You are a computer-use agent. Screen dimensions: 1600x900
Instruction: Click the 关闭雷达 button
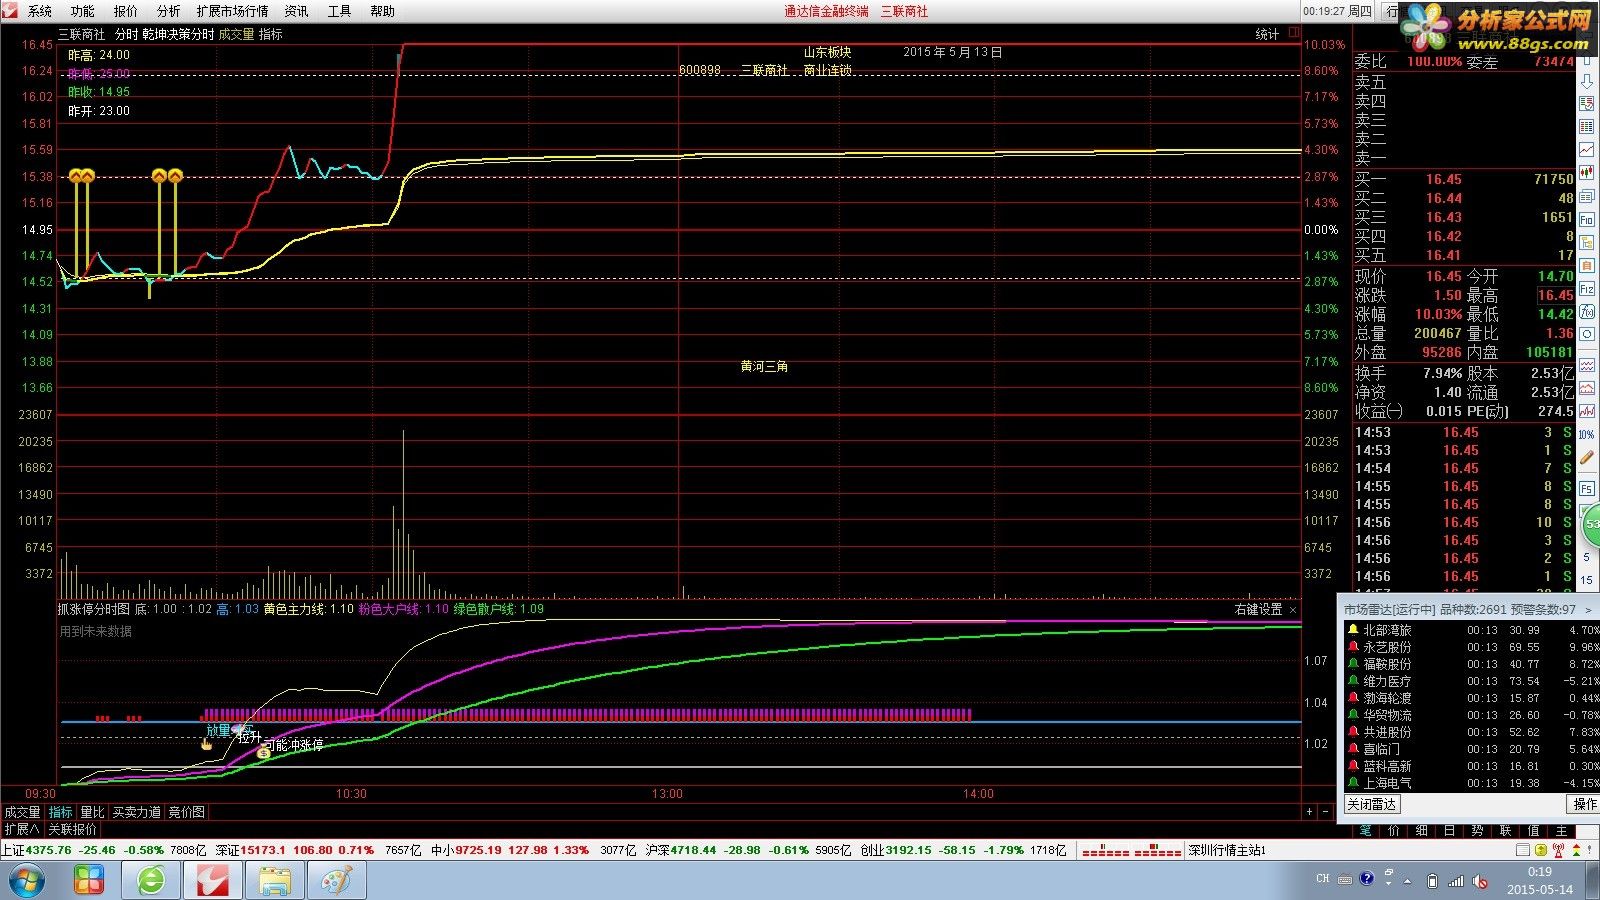[x=1372, y=804]
